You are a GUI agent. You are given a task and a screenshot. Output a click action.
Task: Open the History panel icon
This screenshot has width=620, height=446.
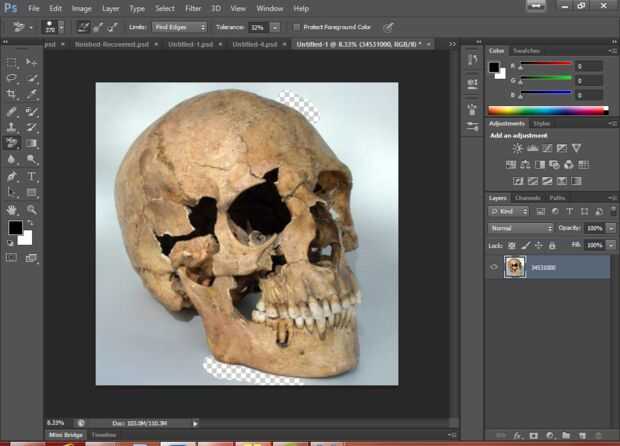pyautogui.click(x=472, y=60)
